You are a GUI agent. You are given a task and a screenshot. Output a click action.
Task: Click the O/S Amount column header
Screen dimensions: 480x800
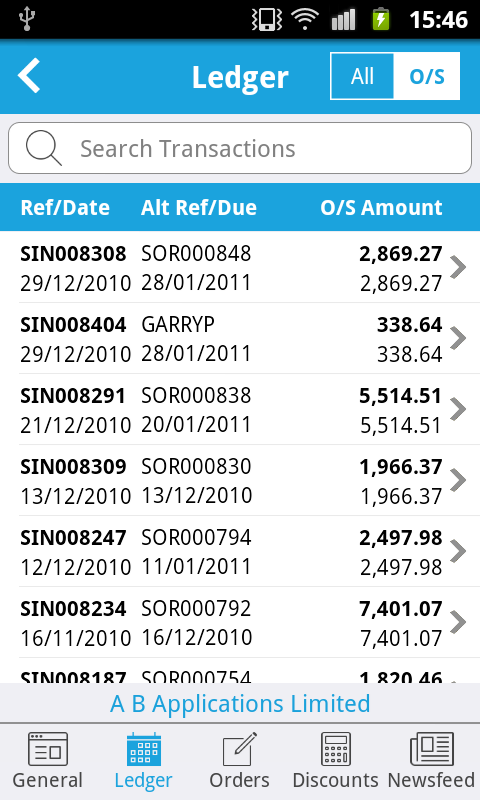click(381, 208)
